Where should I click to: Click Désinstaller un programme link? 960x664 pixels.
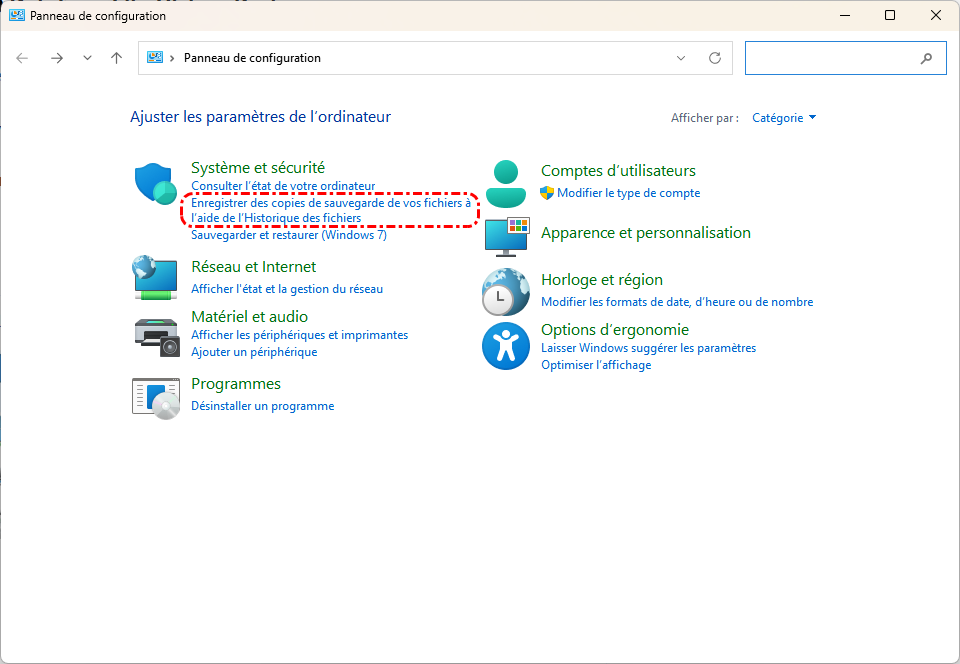(x=262, y=406)
